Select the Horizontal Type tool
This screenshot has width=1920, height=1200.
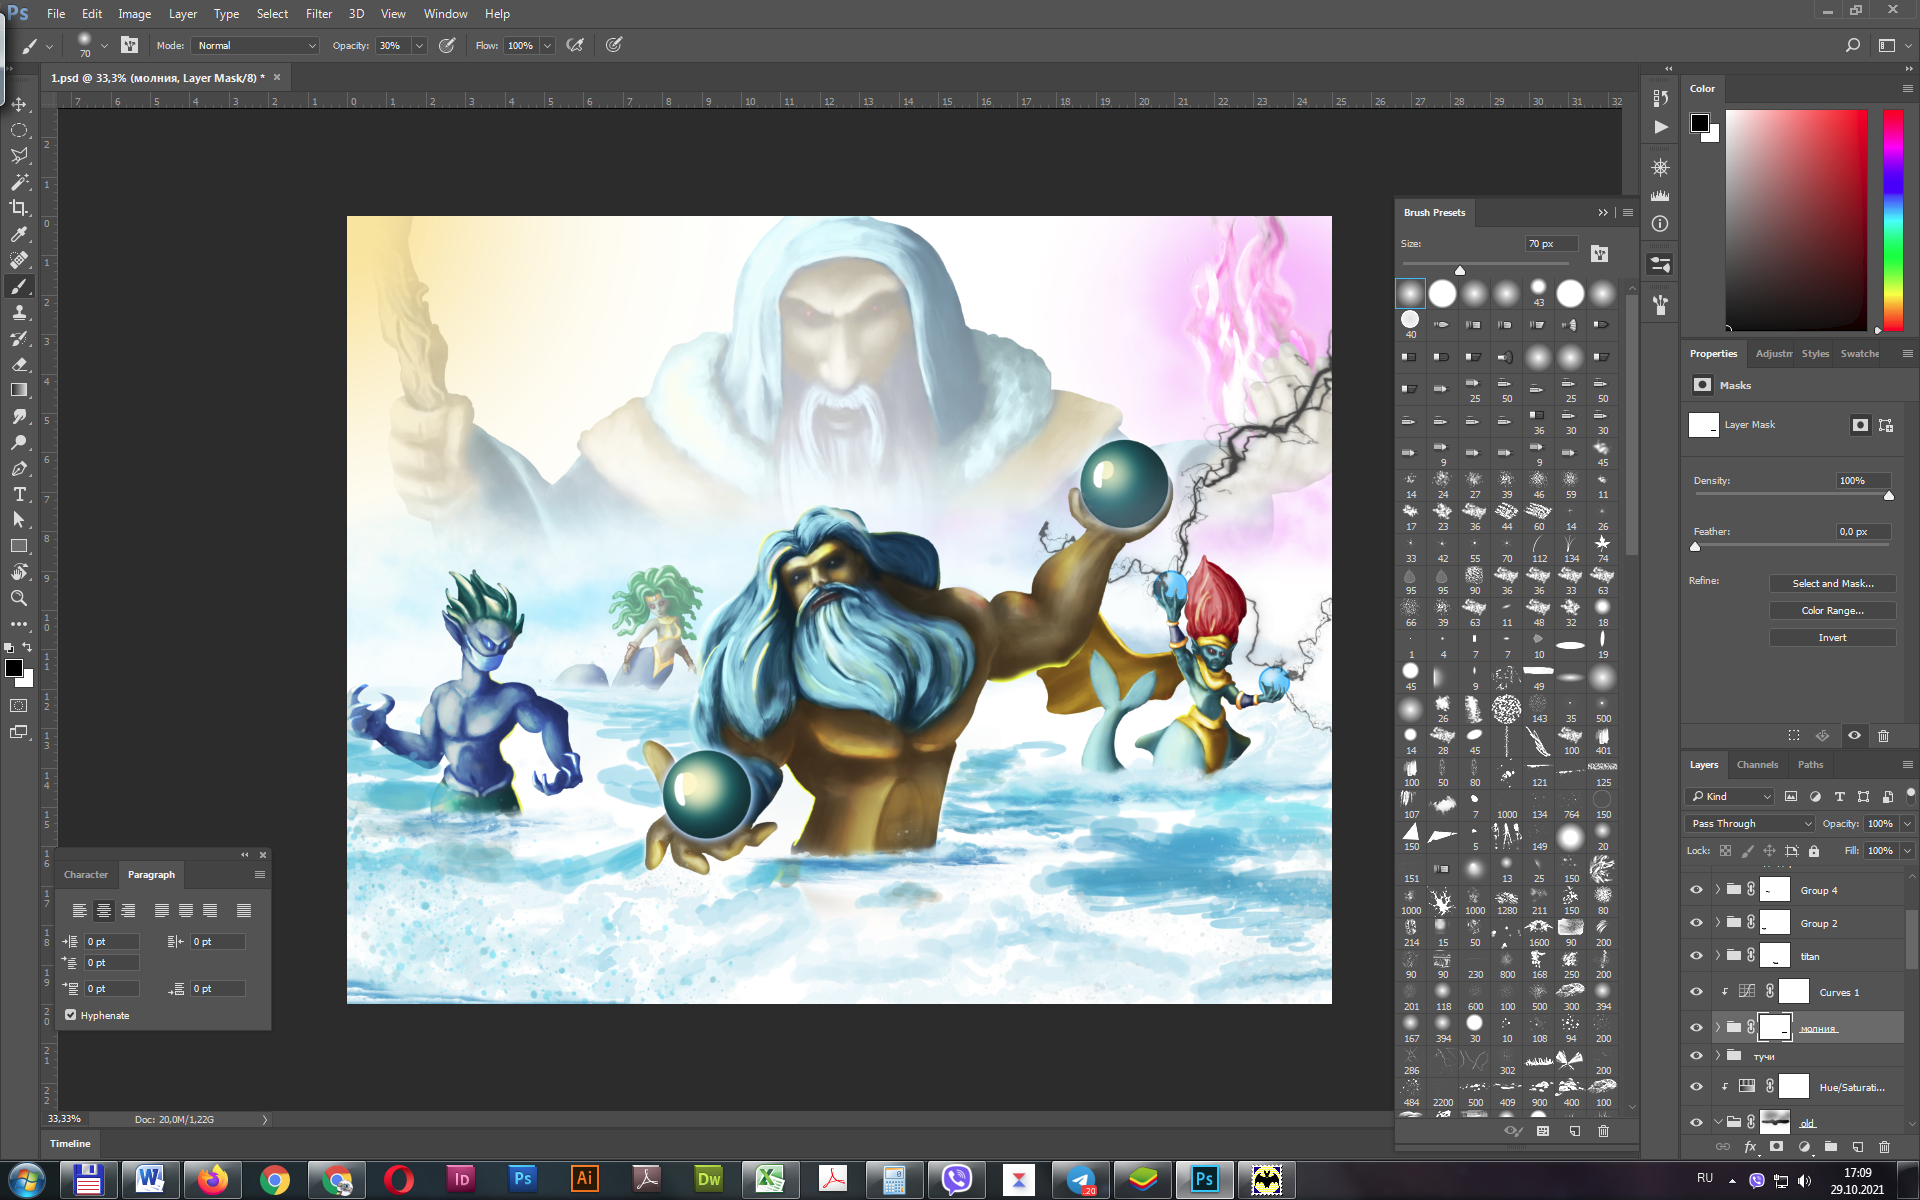tap(19, 494)
